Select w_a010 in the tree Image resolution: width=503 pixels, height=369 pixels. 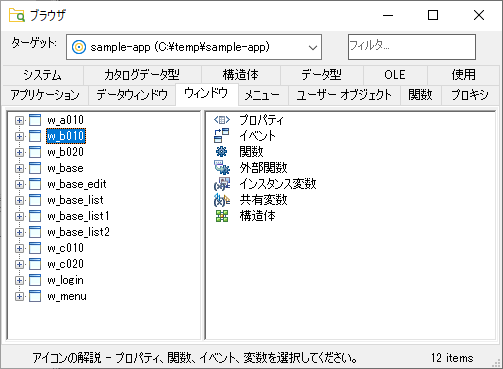coord(65,120)
